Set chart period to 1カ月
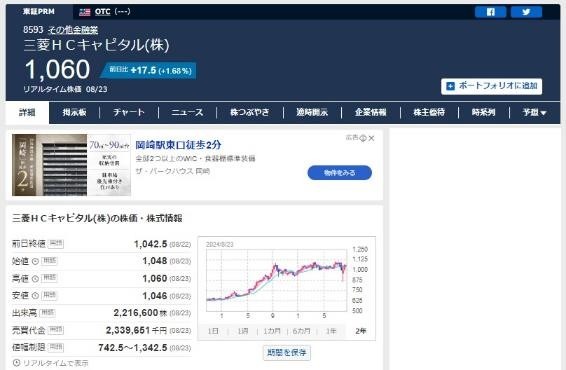 tap(272, 331)
